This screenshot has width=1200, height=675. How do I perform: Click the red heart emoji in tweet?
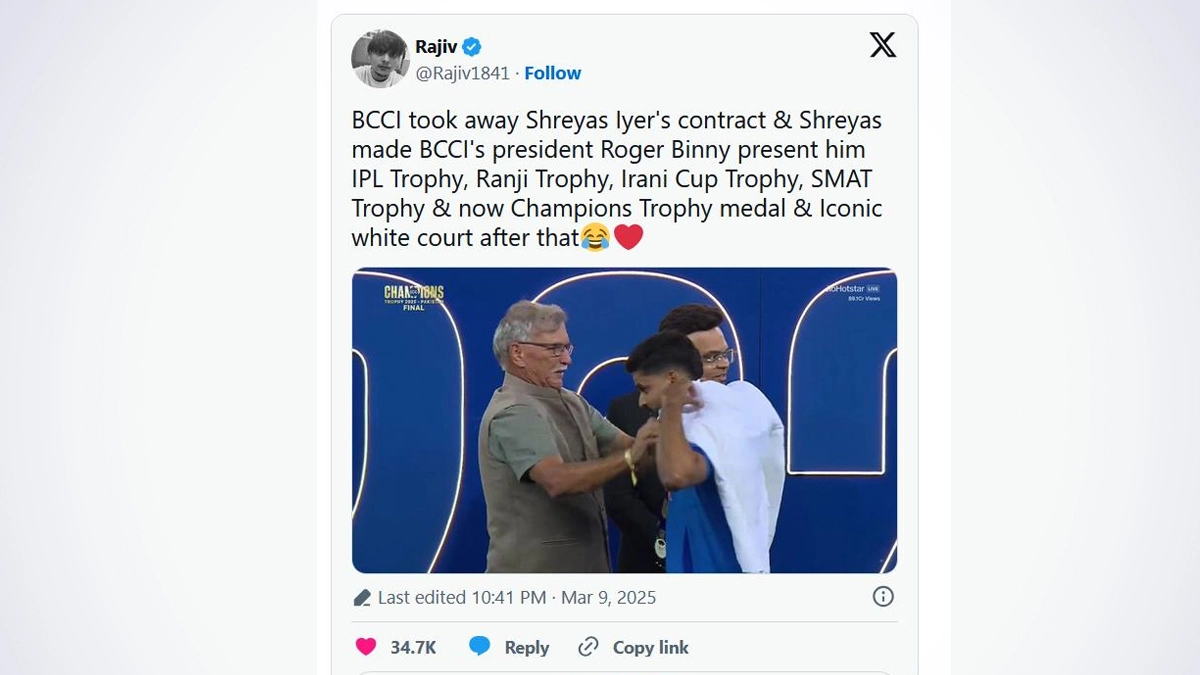pyautogui.click(x=628, y=238)
